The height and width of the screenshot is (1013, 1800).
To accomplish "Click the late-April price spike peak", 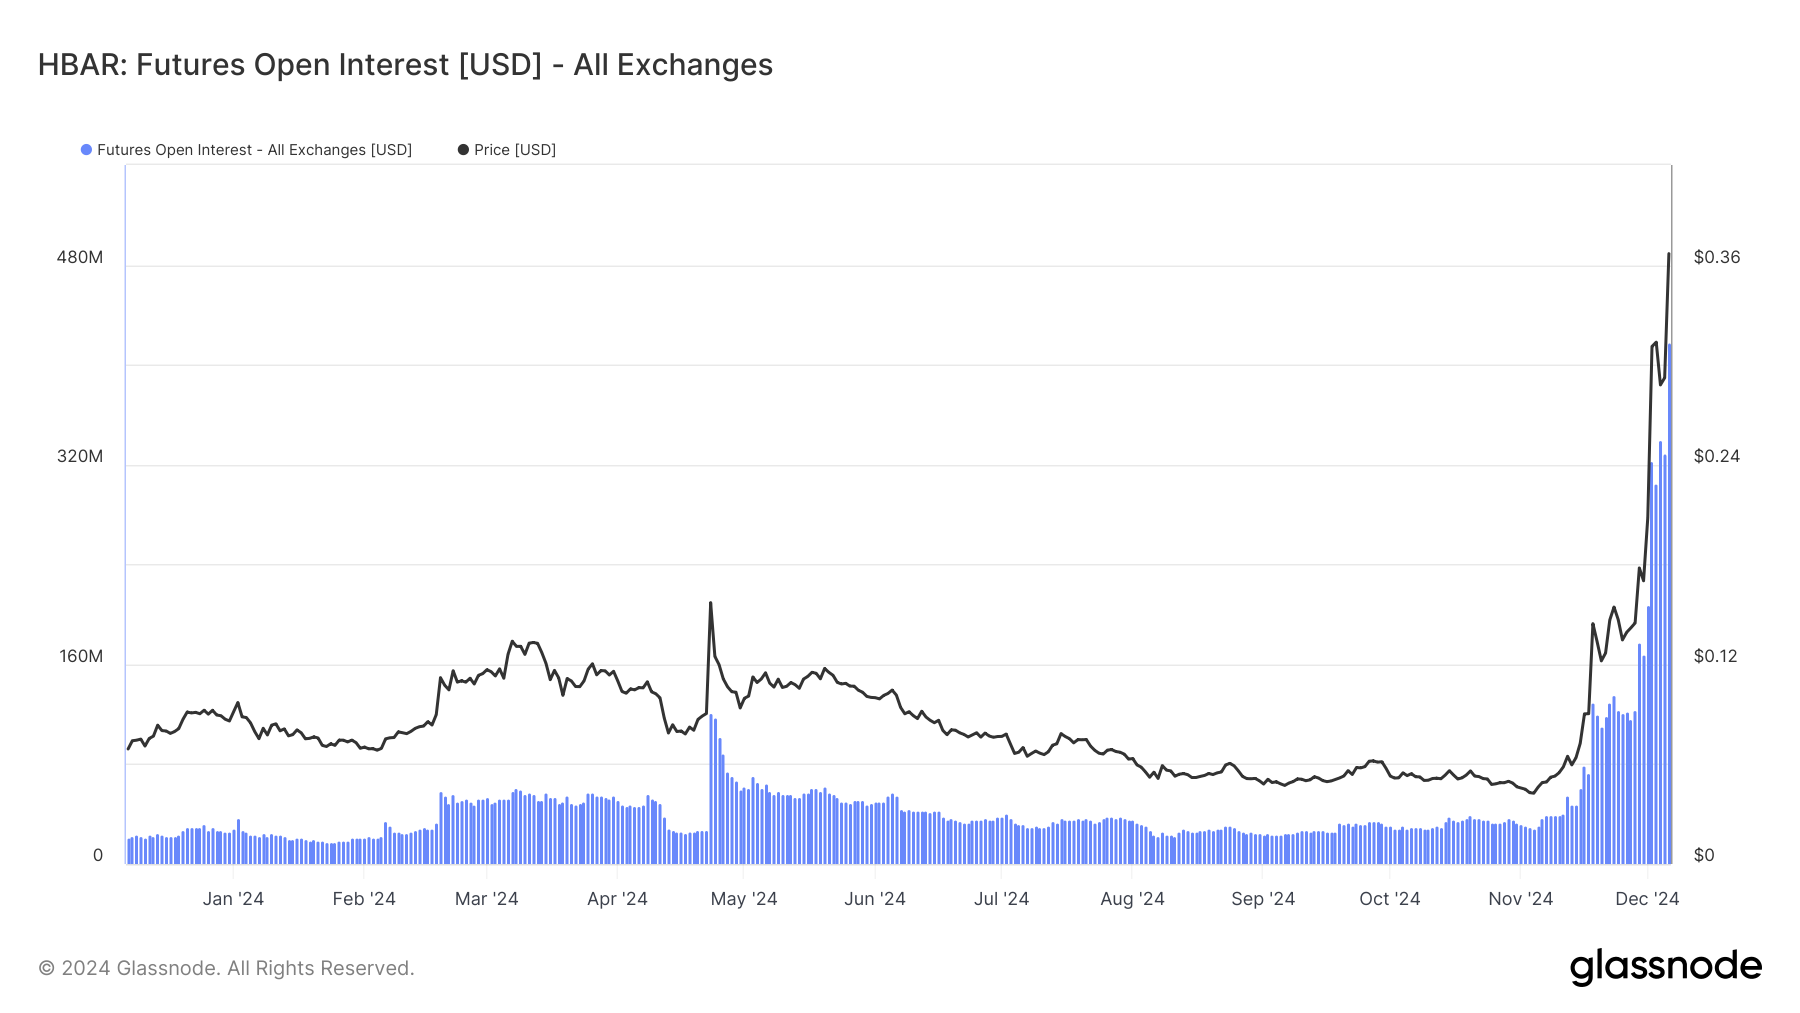I will (x=710, y=603).
